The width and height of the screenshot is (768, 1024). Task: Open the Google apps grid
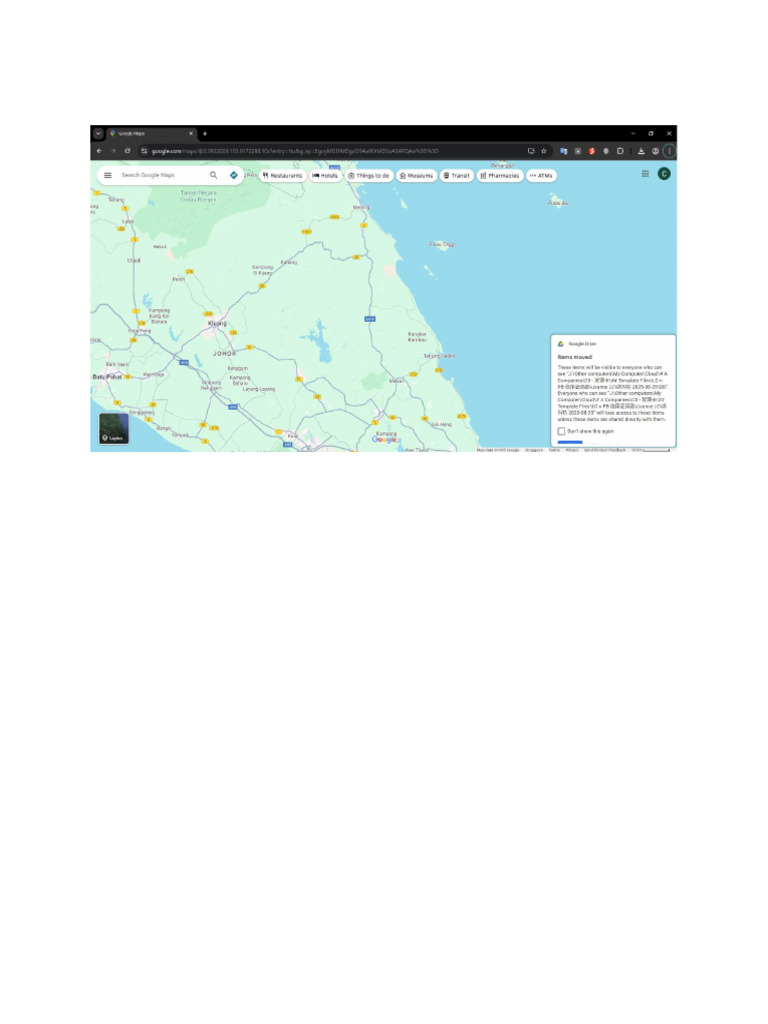[x=645, y=174]
